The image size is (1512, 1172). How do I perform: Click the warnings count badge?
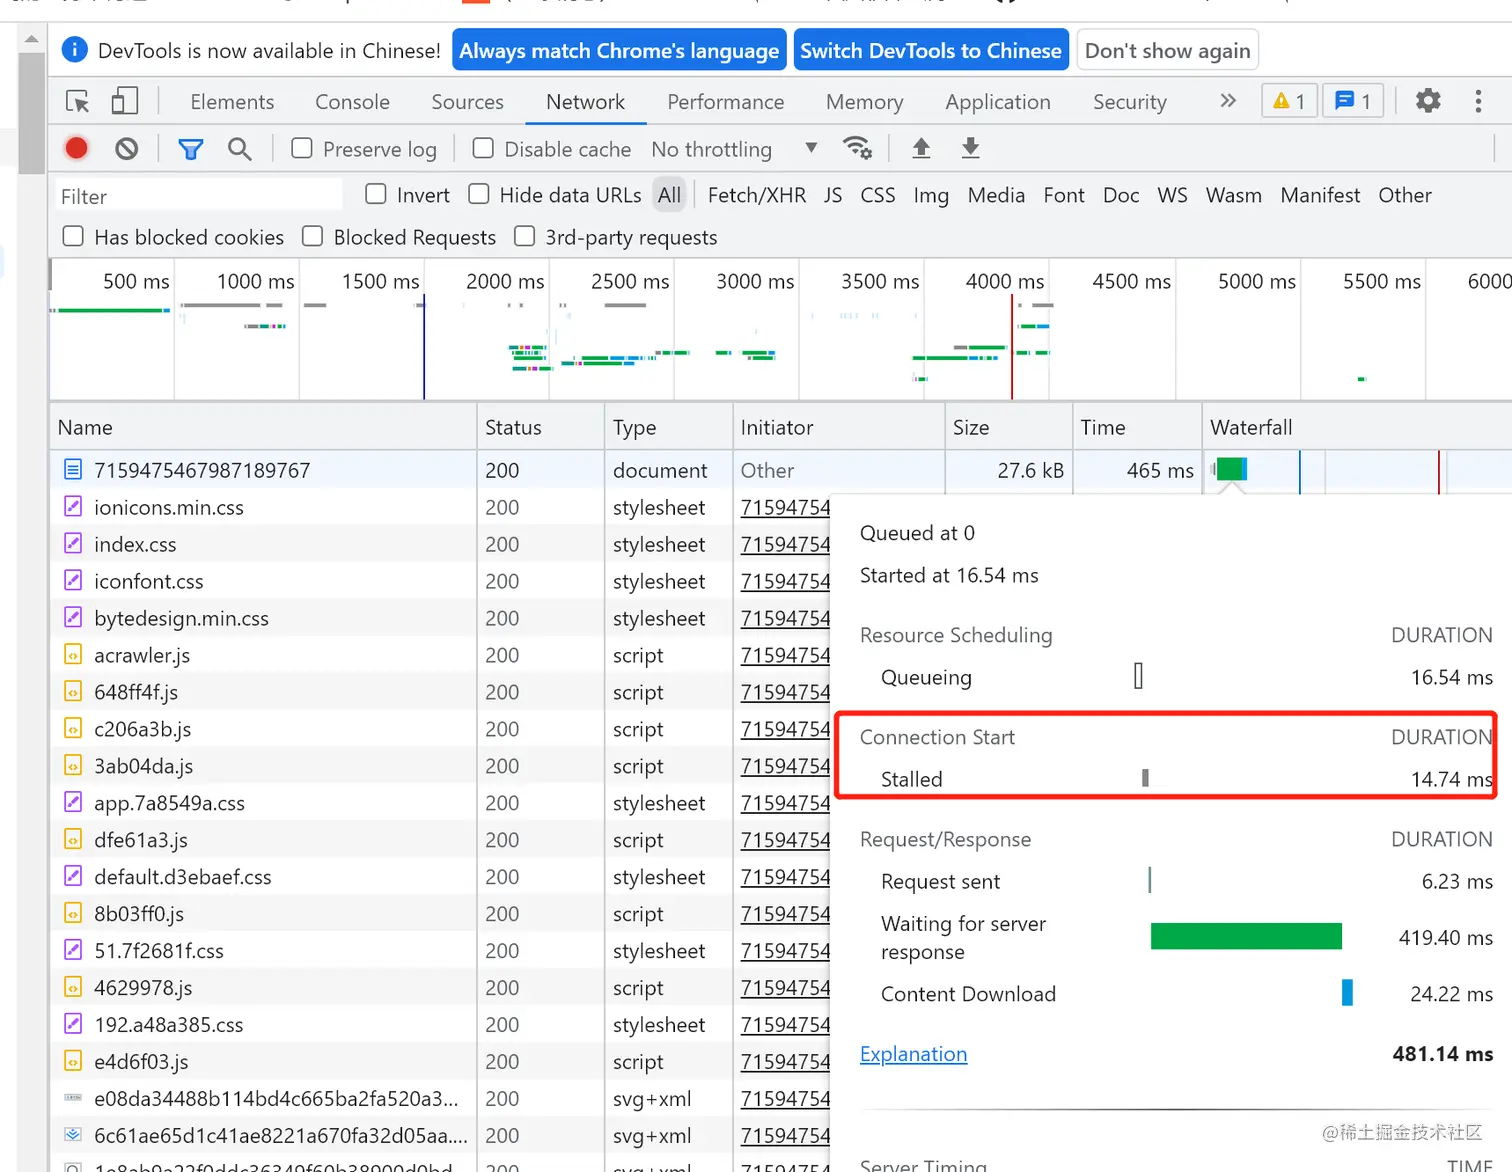point(1289,101)
